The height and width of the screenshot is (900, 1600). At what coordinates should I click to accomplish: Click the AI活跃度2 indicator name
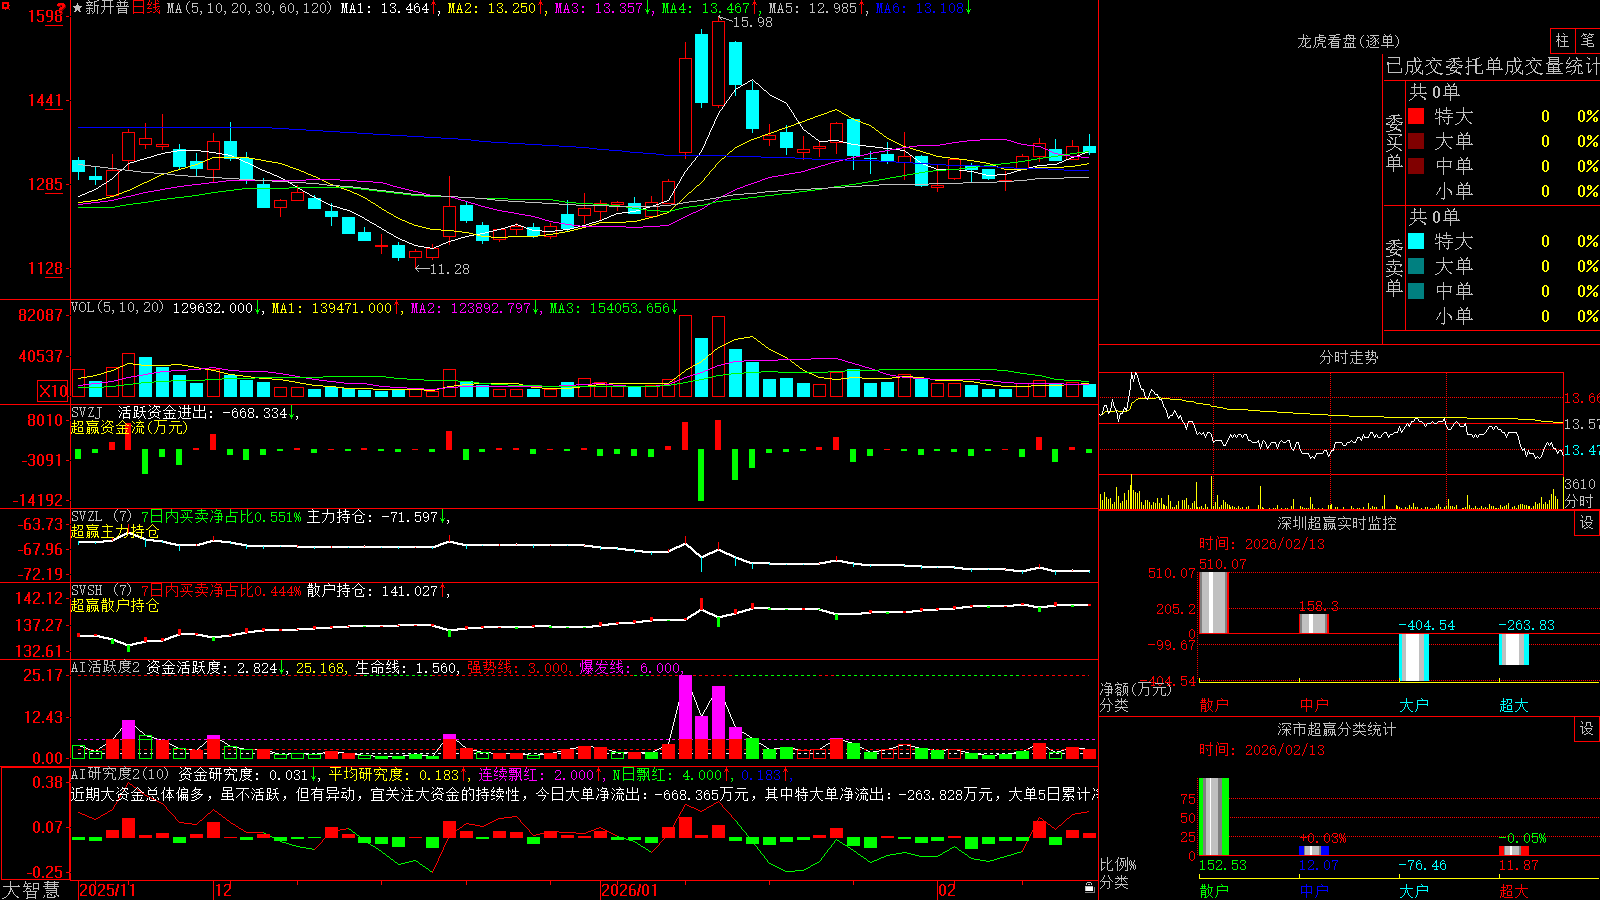pyautogui.click(x=105, y=667)
